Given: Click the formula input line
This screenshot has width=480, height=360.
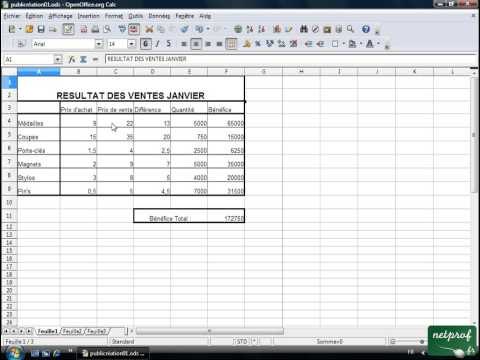Looking at the screenshot, I should [x=290, y=59].
